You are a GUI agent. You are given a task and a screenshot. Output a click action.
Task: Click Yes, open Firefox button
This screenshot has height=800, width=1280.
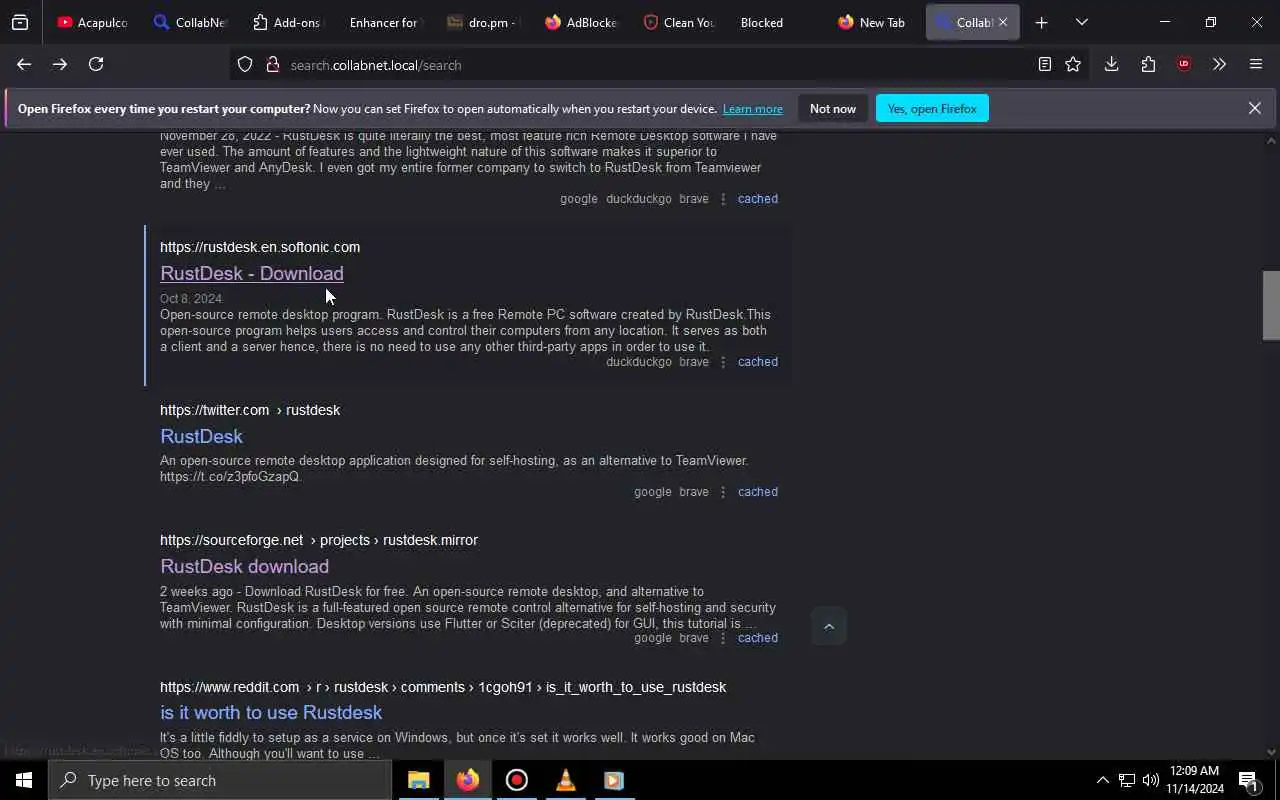coord(932,108)
